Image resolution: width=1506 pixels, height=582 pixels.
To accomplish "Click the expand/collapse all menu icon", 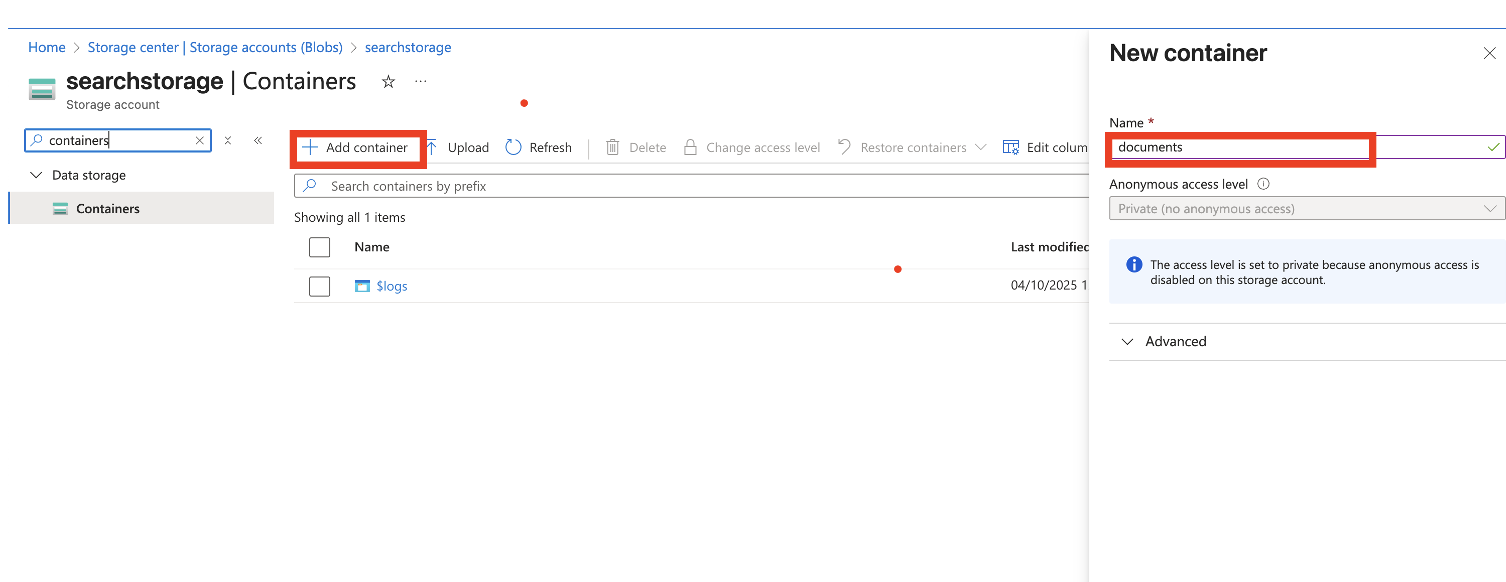I will coord(228,141).
